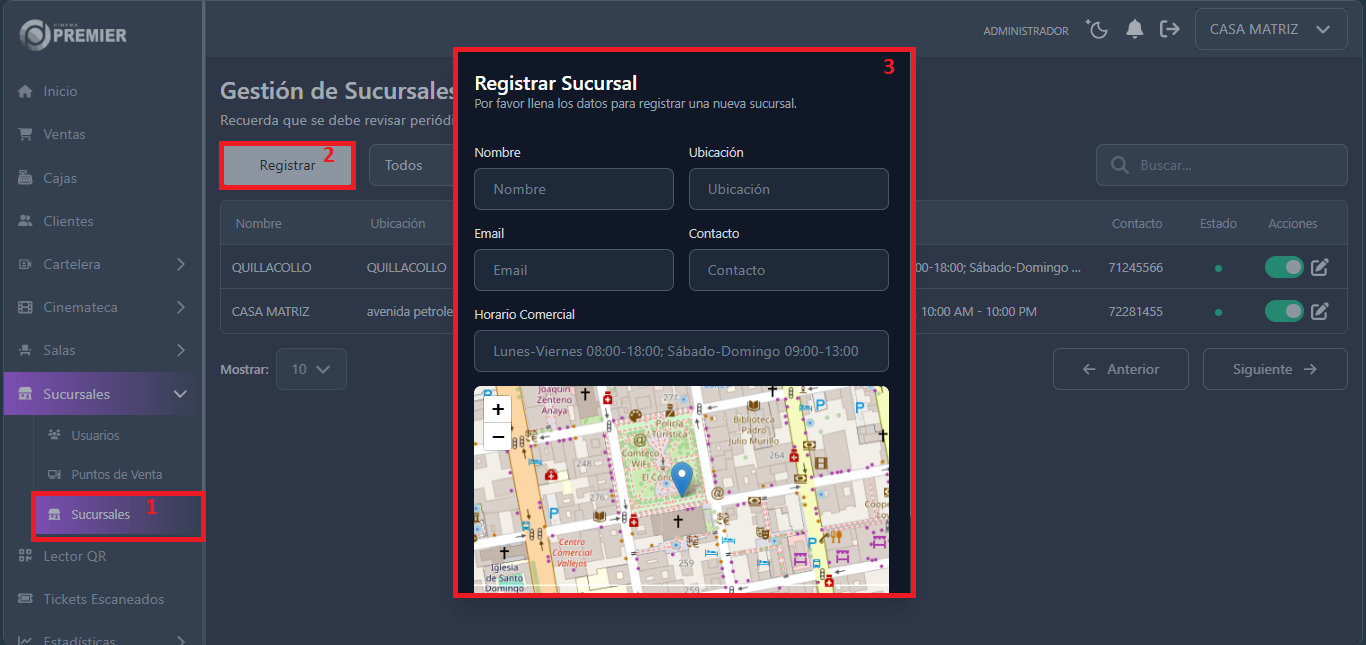The image size is (1366, 645).
Task: Toggle QUILLACOLLO branch active switch
Action: 1284,267
